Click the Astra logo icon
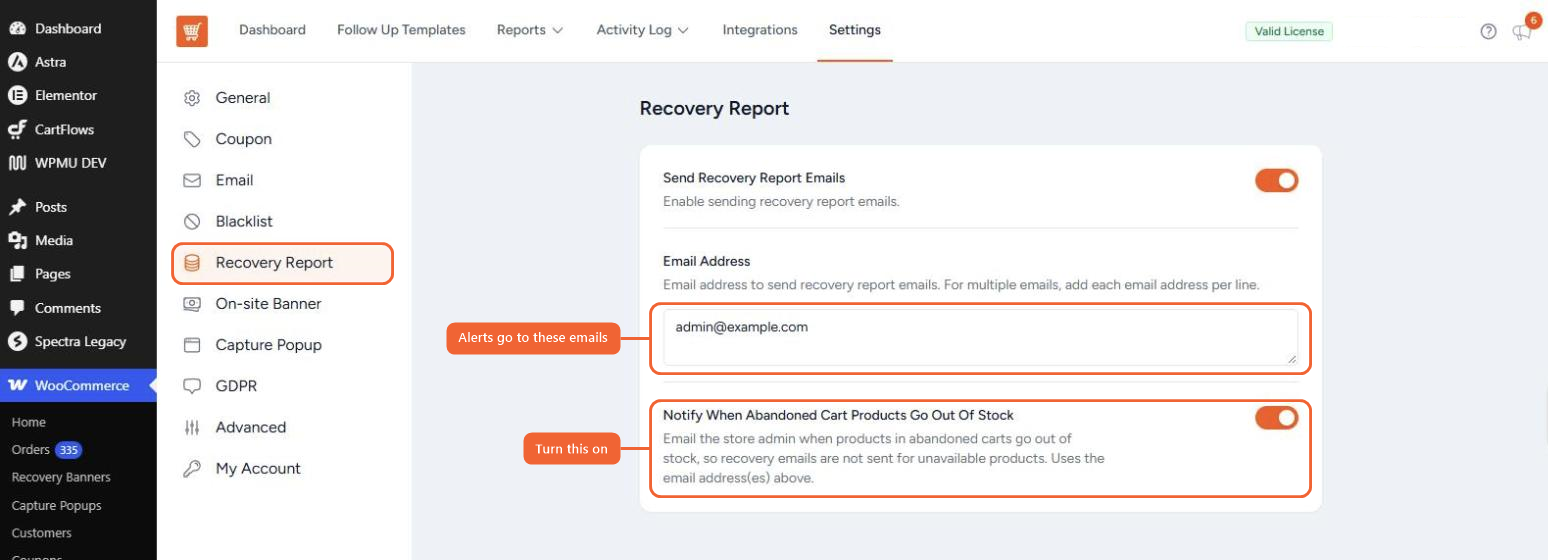This screenshot has width=1548, height=560. tap(17, 62)
